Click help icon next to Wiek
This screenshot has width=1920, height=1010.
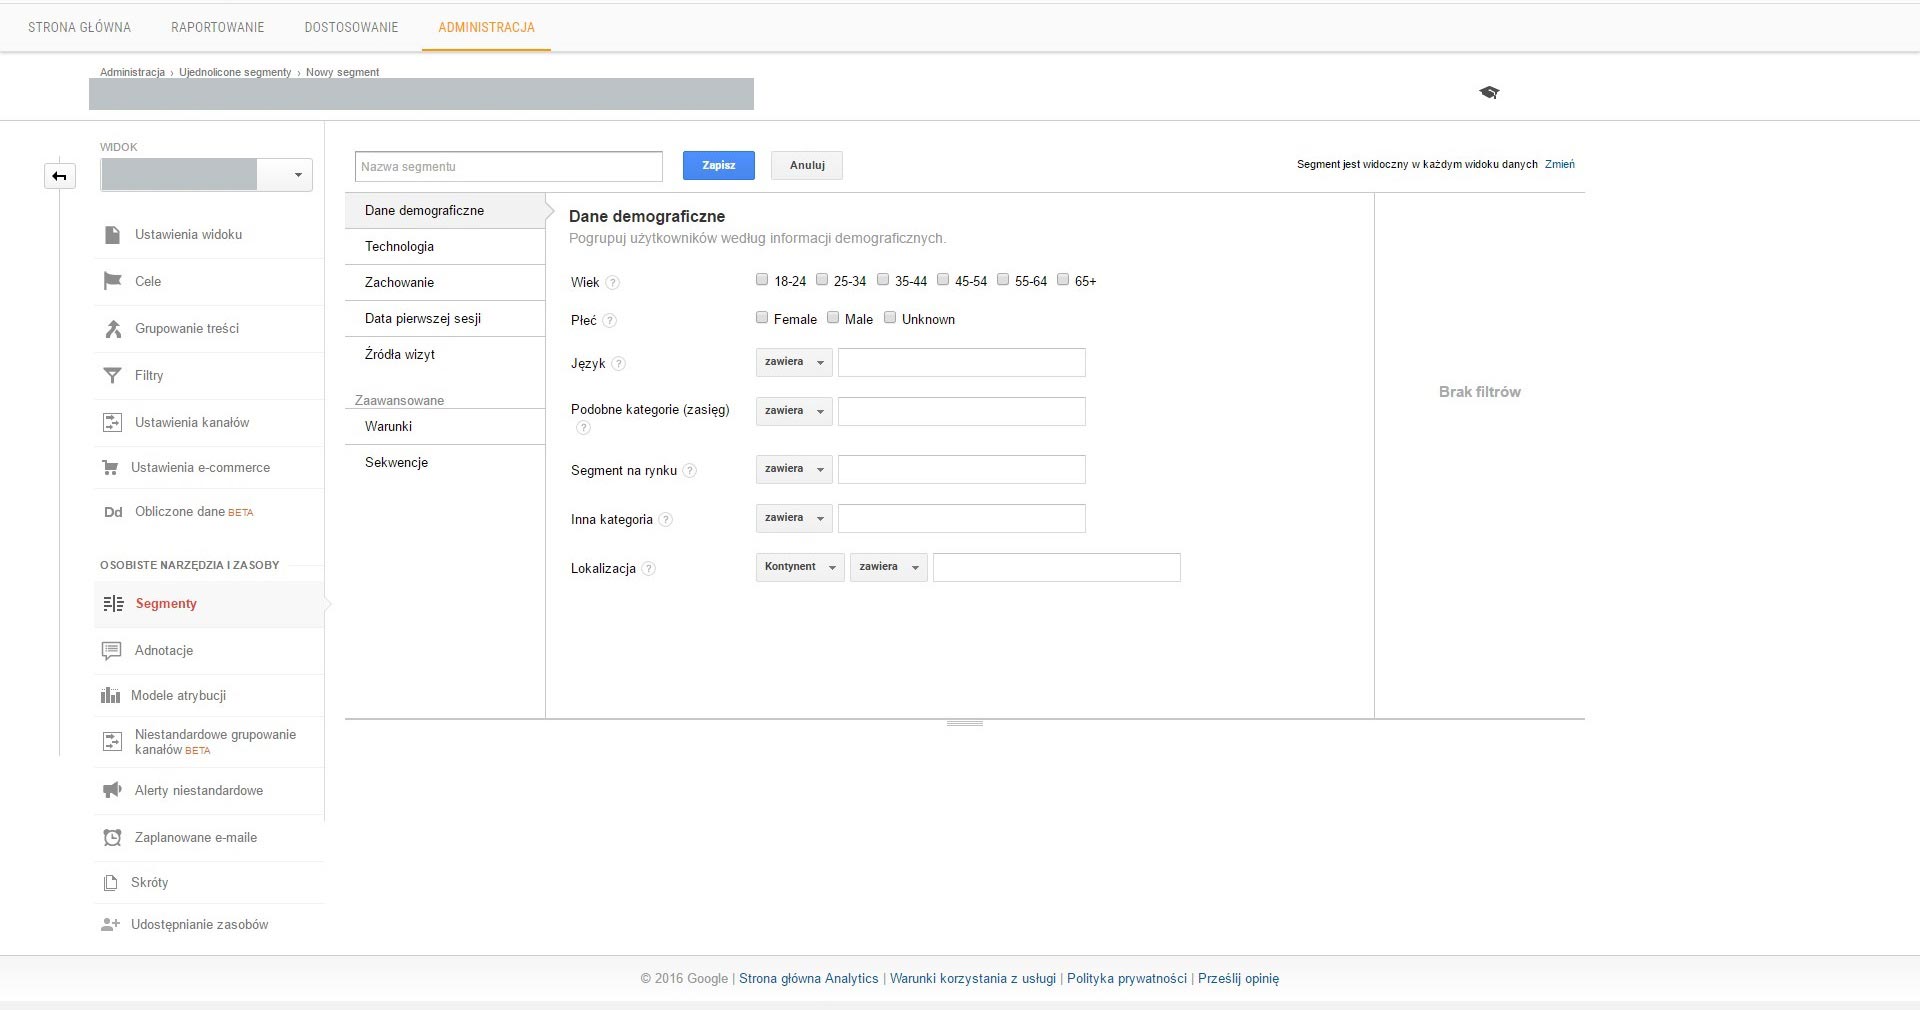click(613, 283)
